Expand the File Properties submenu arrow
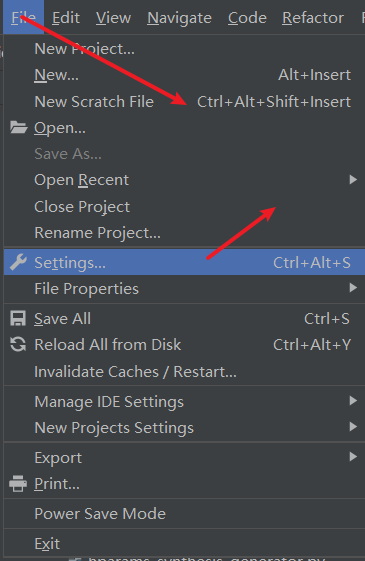The height and width of the screenshot is (561, 365). tap(353, 288)
